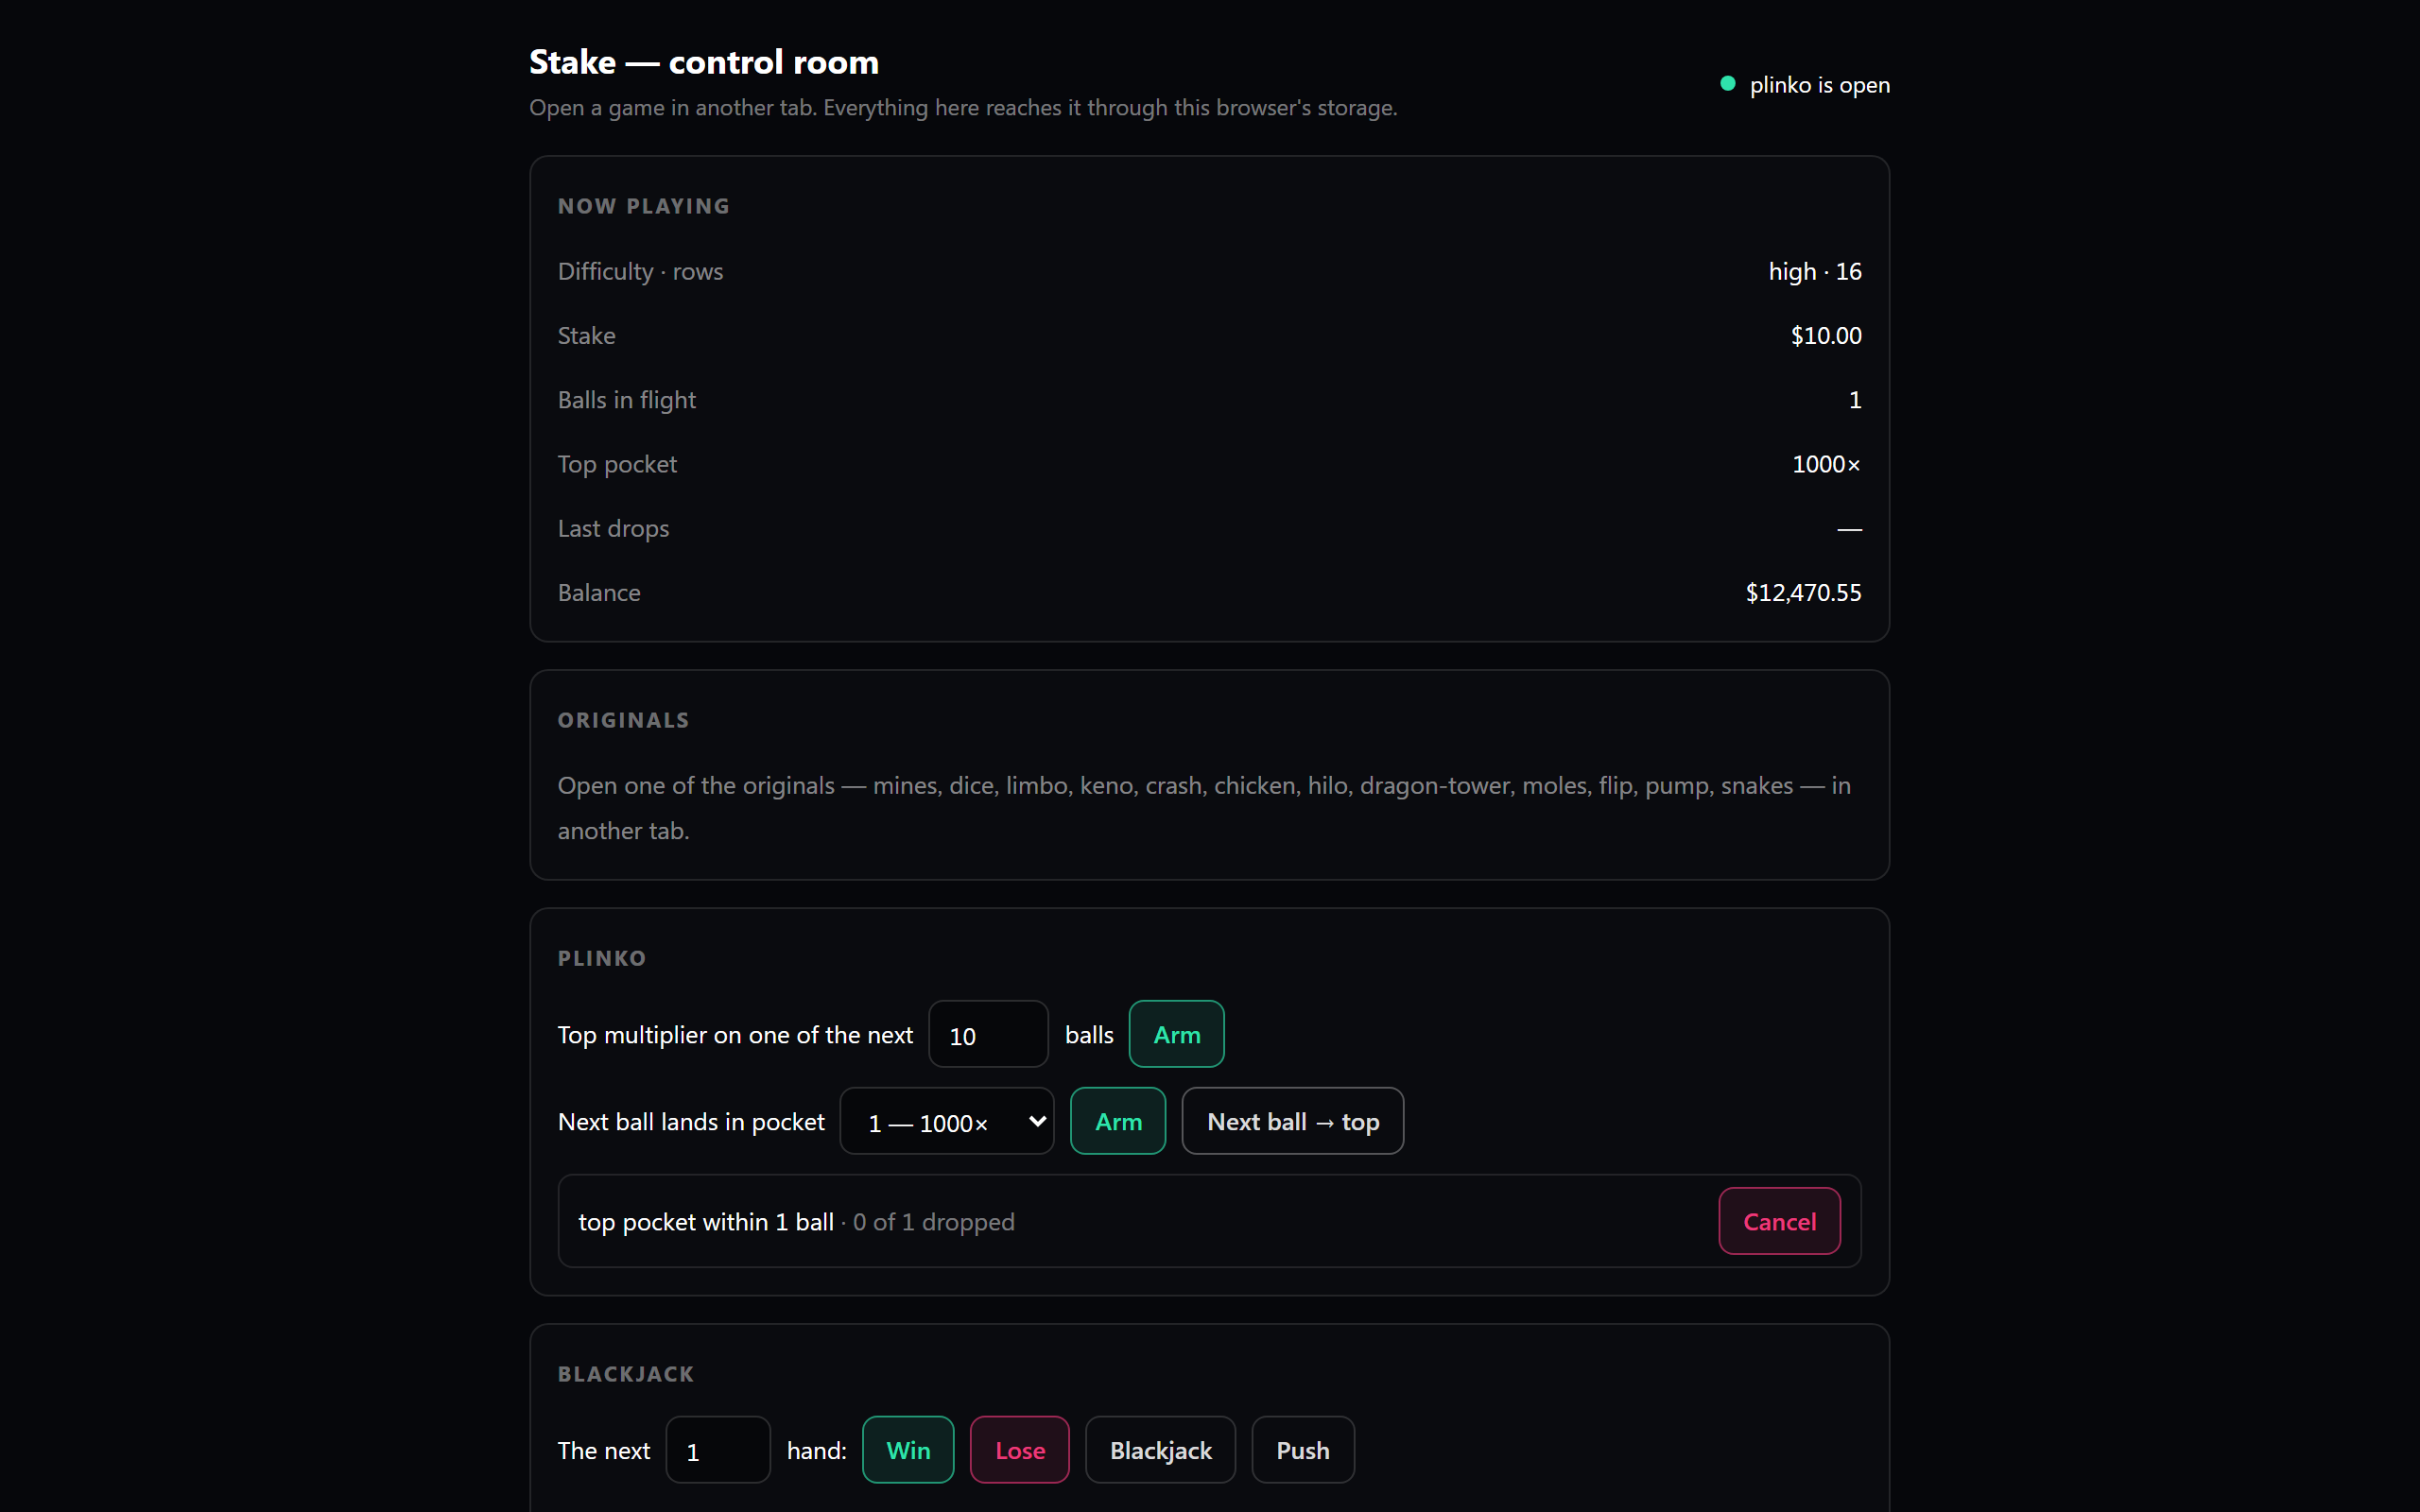Click the 'top pocket within 1 ball' status
This screenshot has width=2420, height=1512.
coord(706,1222)
